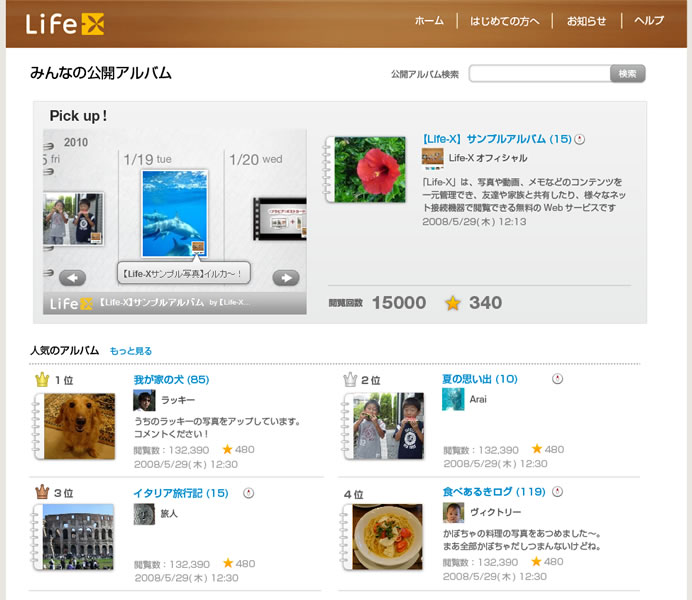Screen dimensions: 692x600
Task: Open 我が家の犬 (85) album link
Action: pos(171,380)
